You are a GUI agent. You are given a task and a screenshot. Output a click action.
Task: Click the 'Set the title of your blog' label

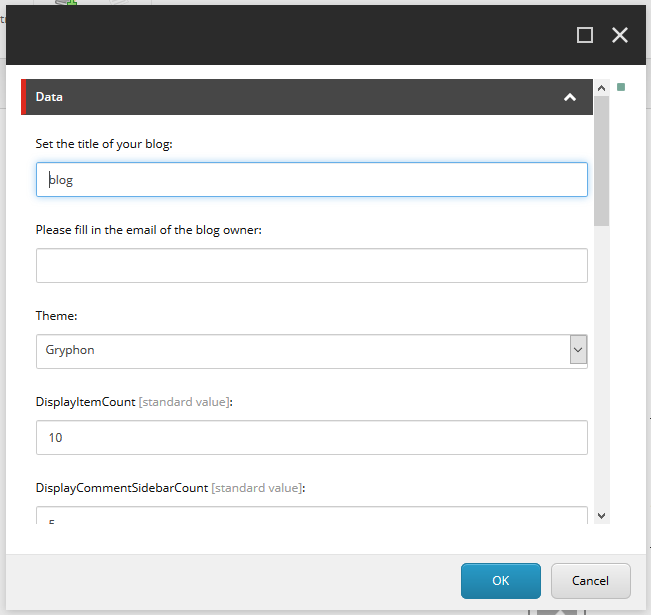click(x=104, y=145)
